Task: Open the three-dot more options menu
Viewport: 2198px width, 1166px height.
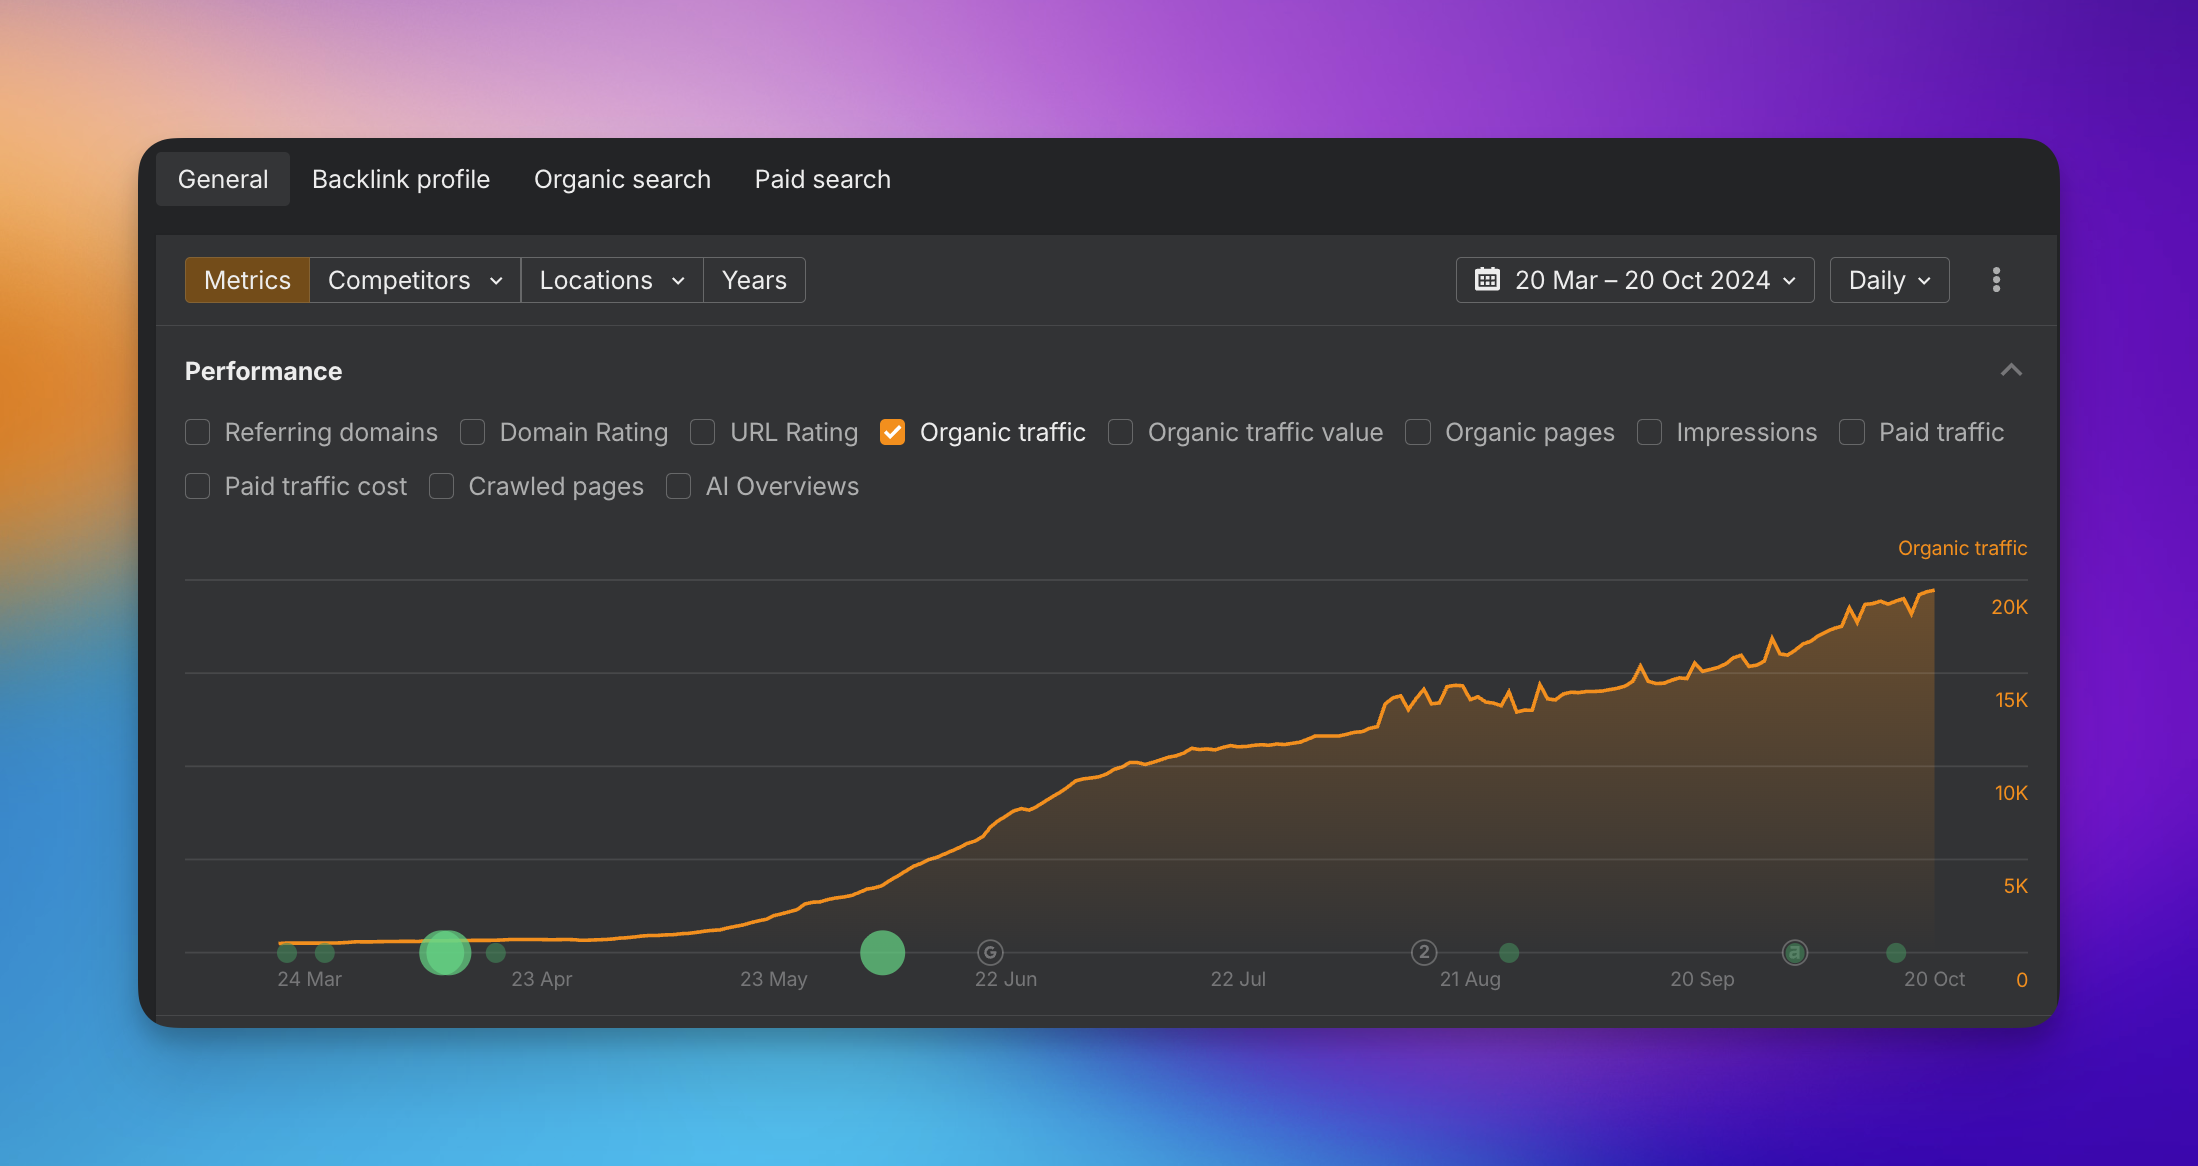Action: click(1996, 280)
